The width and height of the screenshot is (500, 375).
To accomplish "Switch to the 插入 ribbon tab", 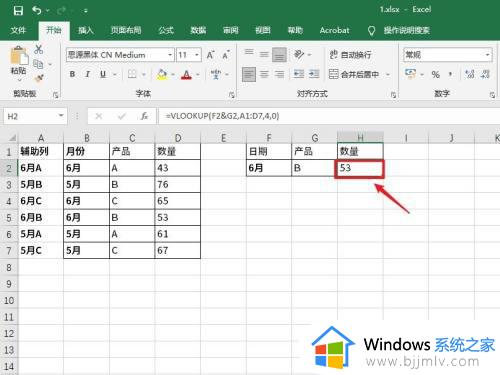I will [x=85, y=30].
